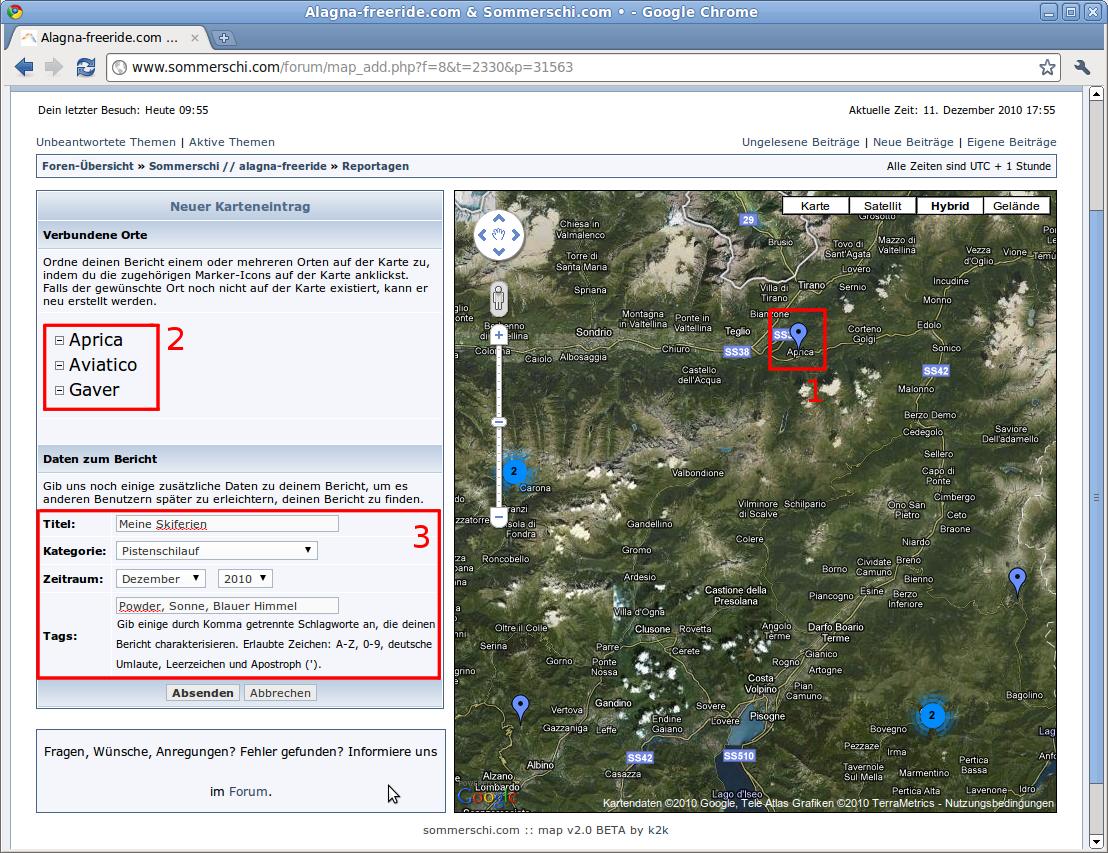Open the year dropdown showing 2010
Screen dimensions: 1108x853
click(245, 579)
